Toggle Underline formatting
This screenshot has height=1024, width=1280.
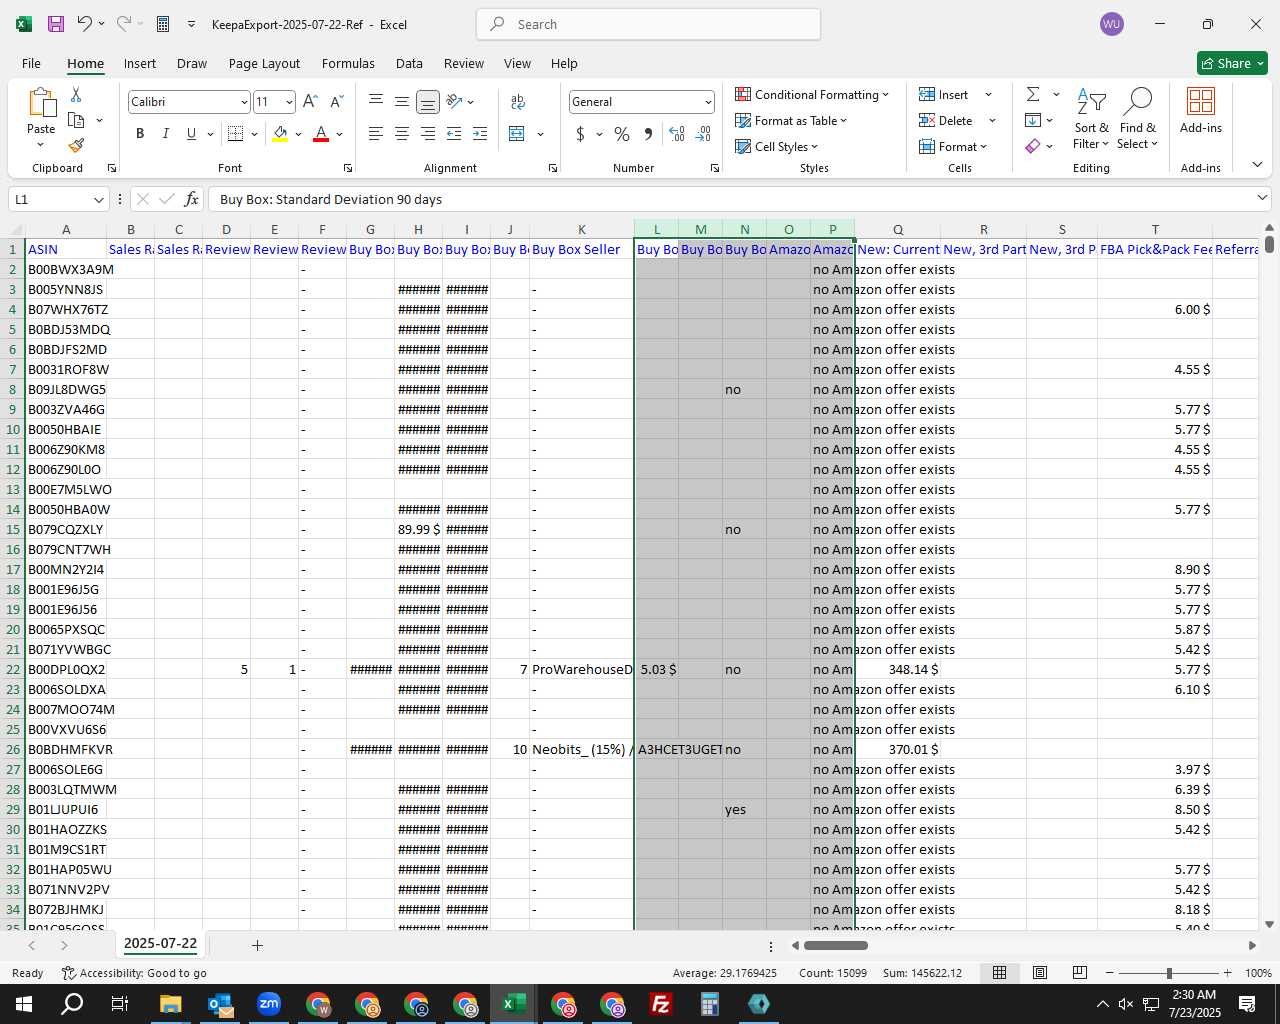pos(191,134)
